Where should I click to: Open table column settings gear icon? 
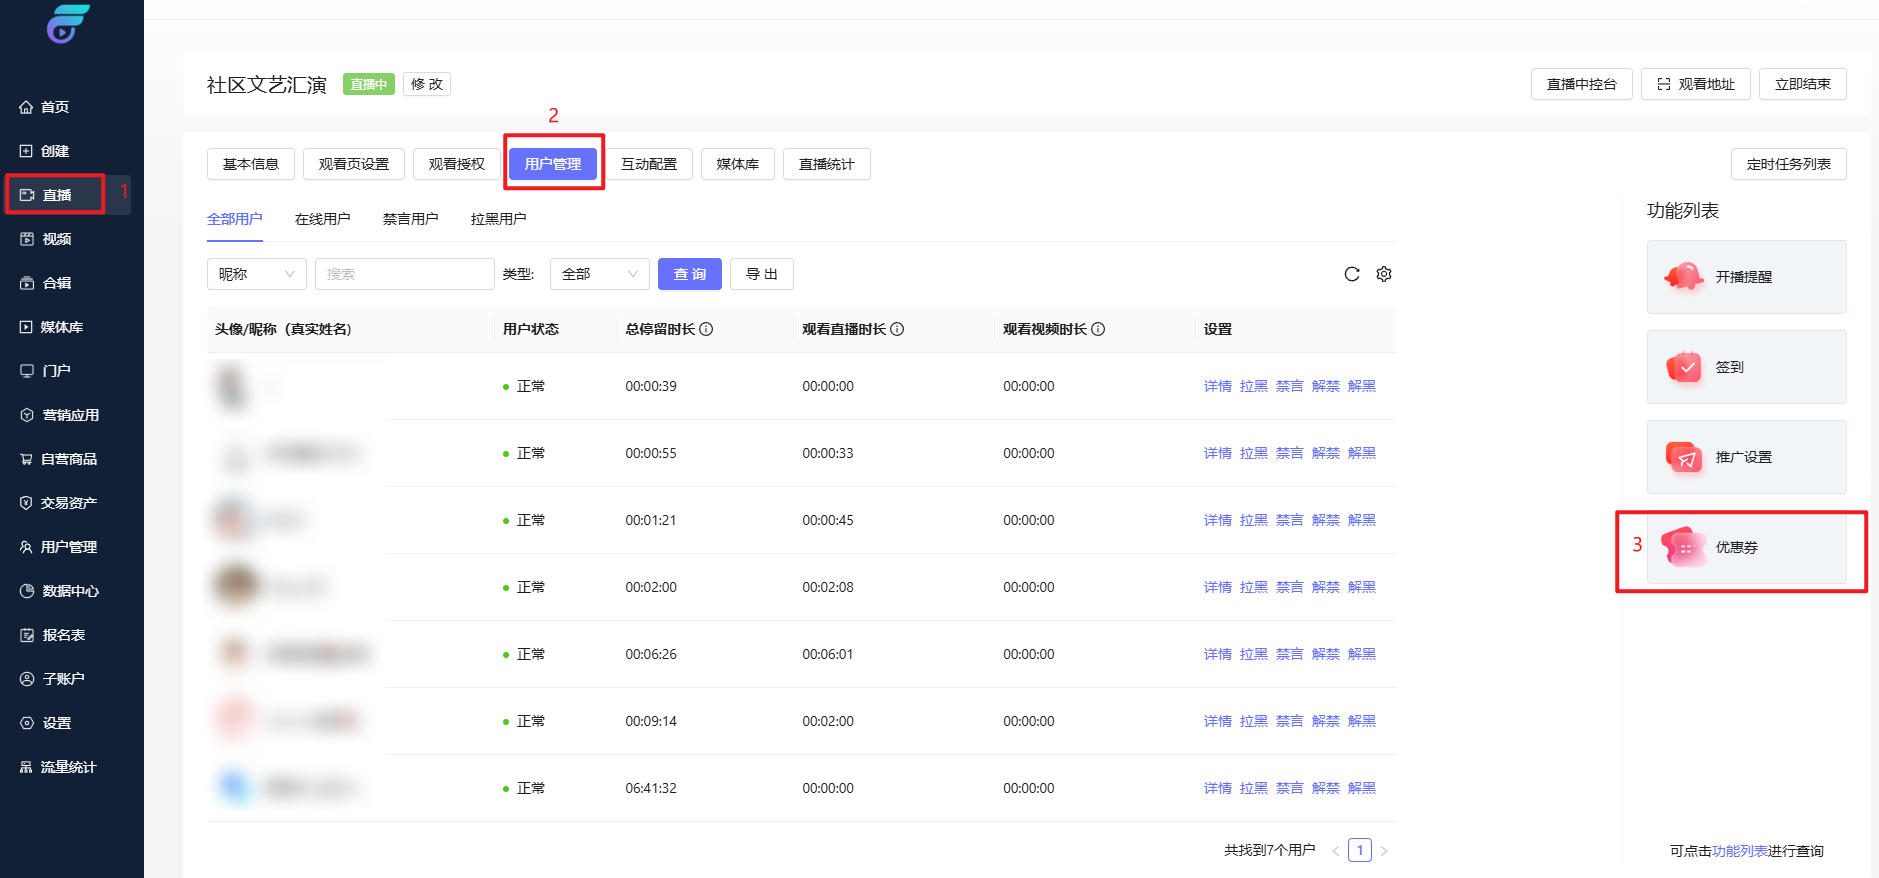tap(1384, 274)
